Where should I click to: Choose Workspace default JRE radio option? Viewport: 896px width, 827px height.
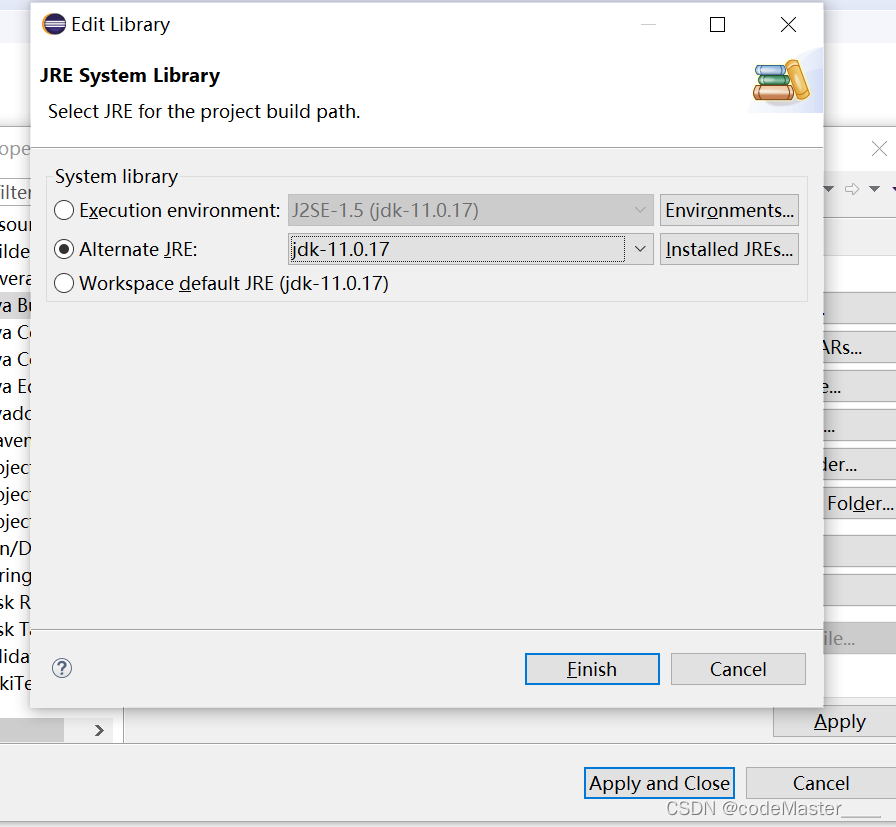(64, 283)
